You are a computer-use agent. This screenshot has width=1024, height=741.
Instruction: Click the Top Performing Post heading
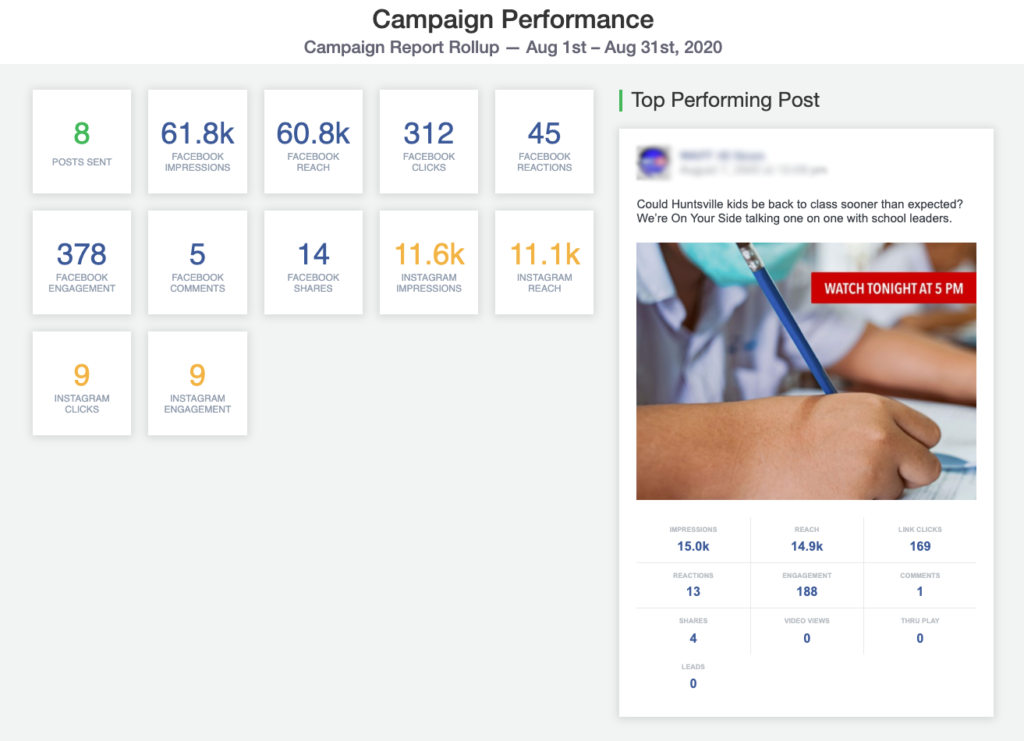725,100
